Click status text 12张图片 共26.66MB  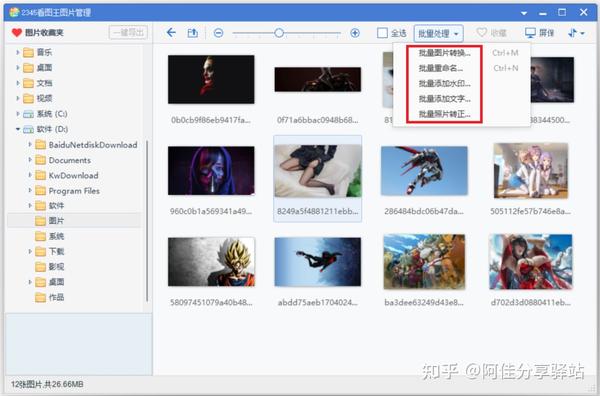pyautogui.click(x=47, y=384)
